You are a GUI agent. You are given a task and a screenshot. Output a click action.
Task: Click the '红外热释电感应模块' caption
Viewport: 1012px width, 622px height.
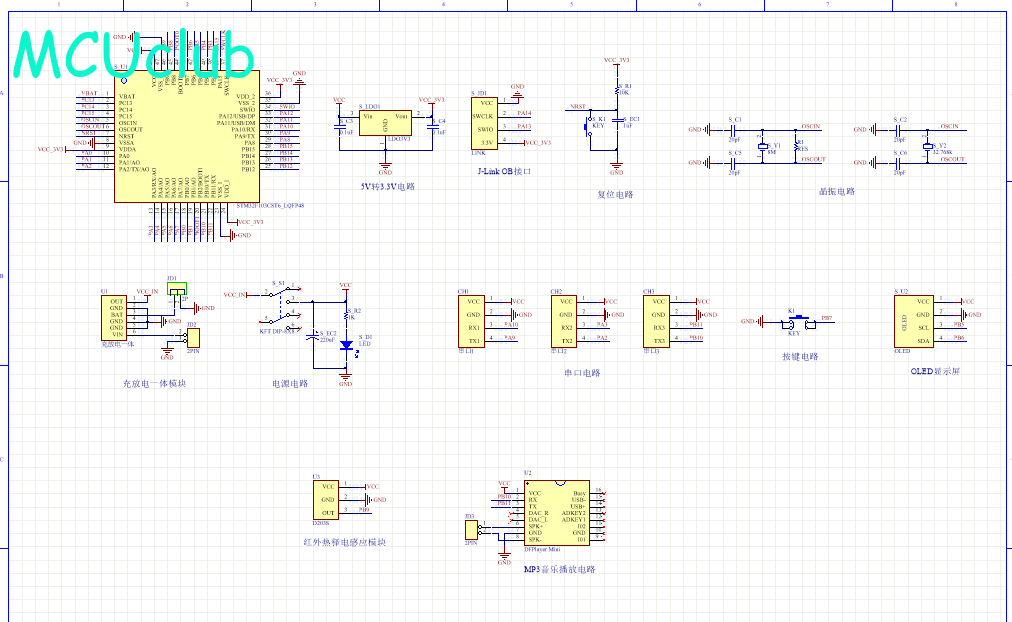click(345, 543)
